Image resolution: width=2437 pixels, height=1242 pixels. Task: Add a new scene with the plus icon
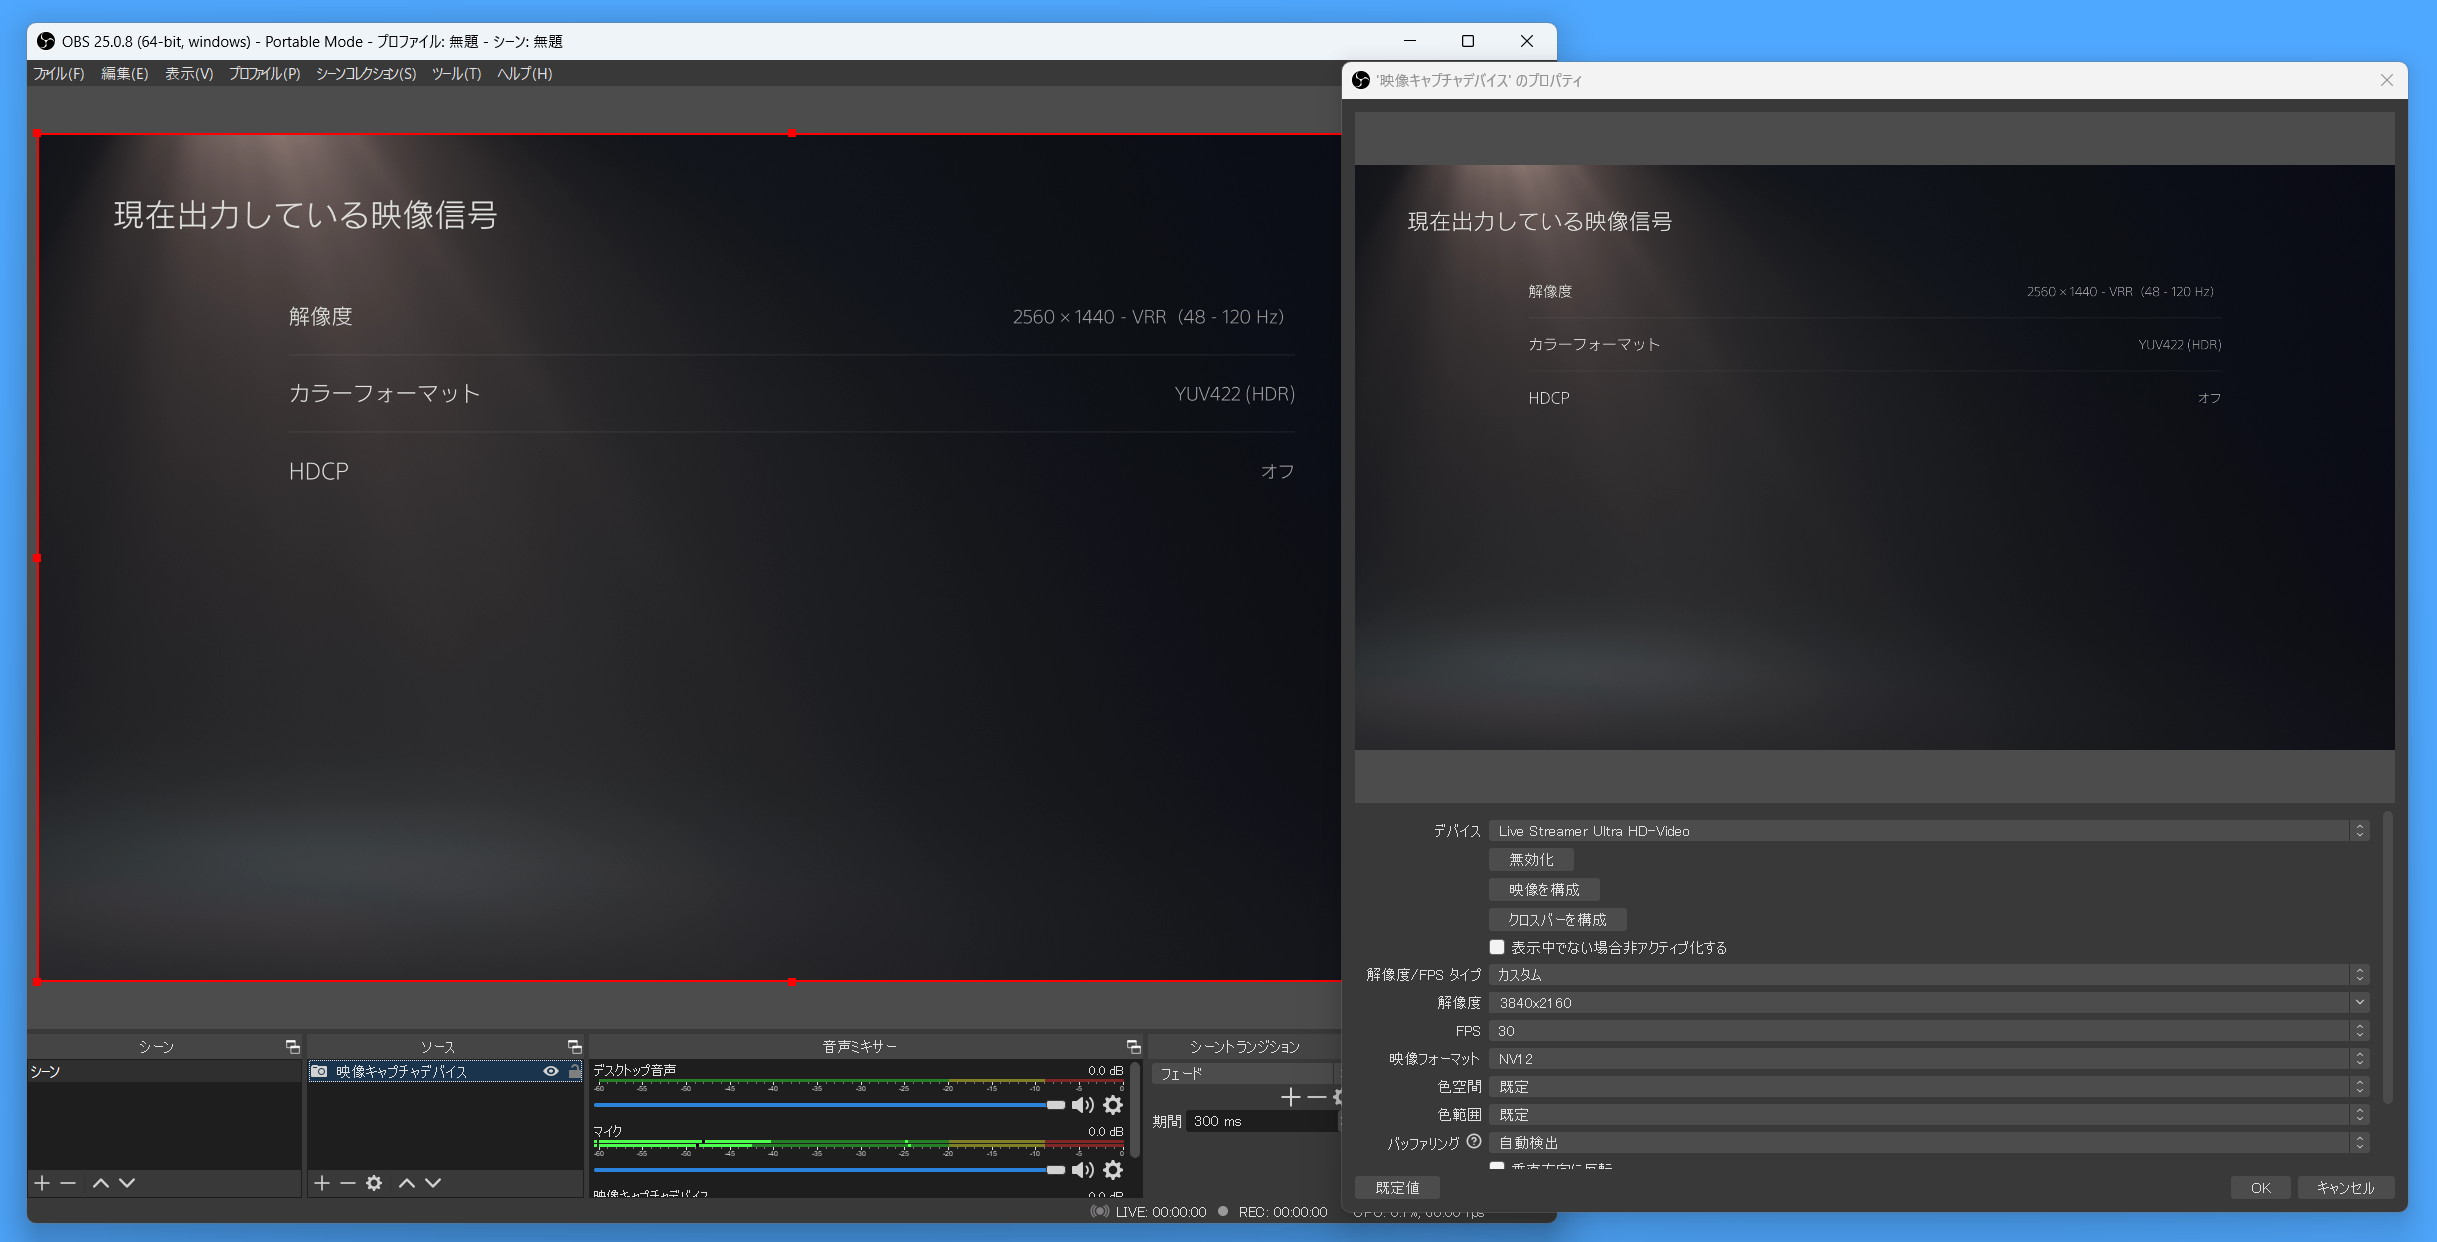[42, 1183]
